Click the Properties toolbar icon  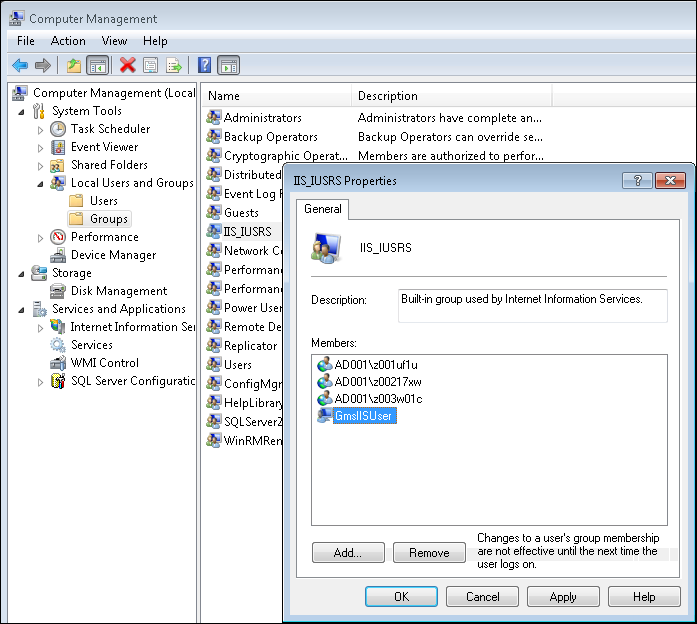click(x=150, y=66)
